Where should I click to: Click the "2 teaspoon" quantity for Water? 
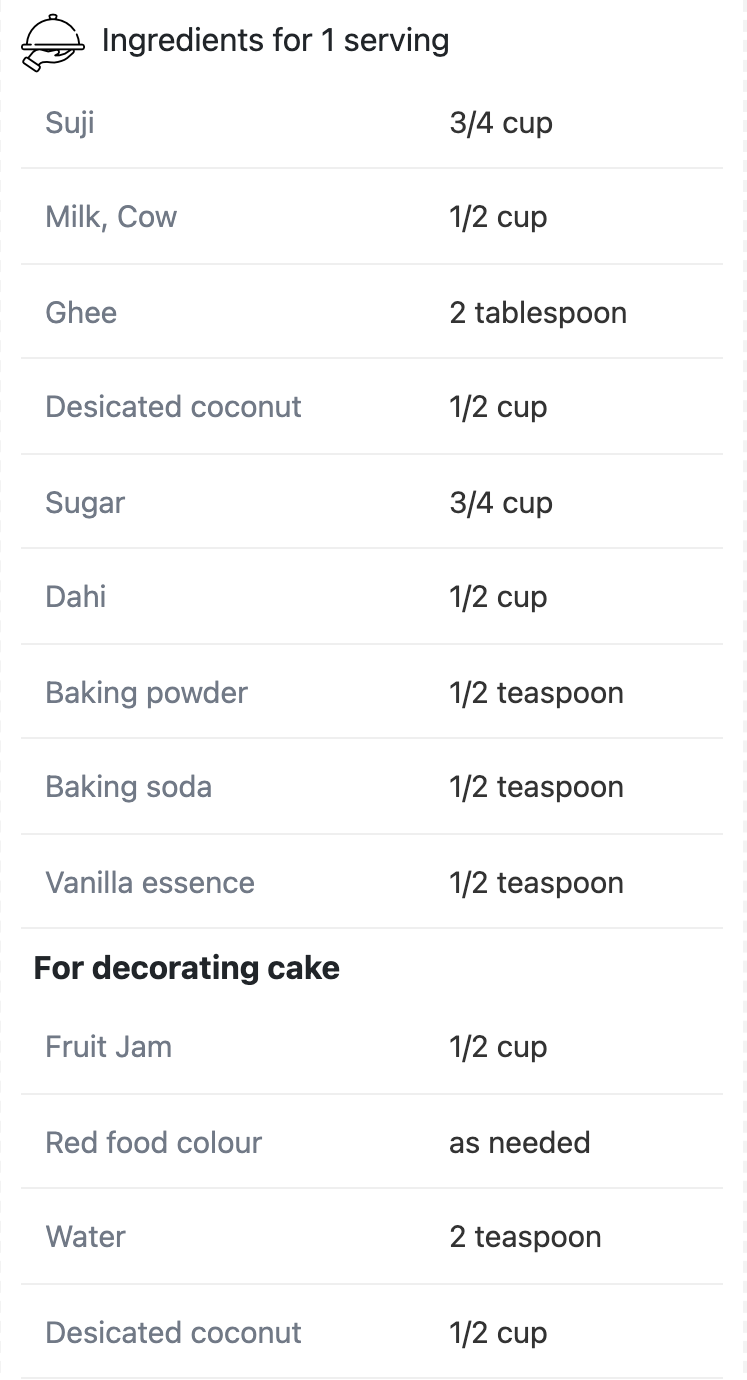coord(525,1237)
